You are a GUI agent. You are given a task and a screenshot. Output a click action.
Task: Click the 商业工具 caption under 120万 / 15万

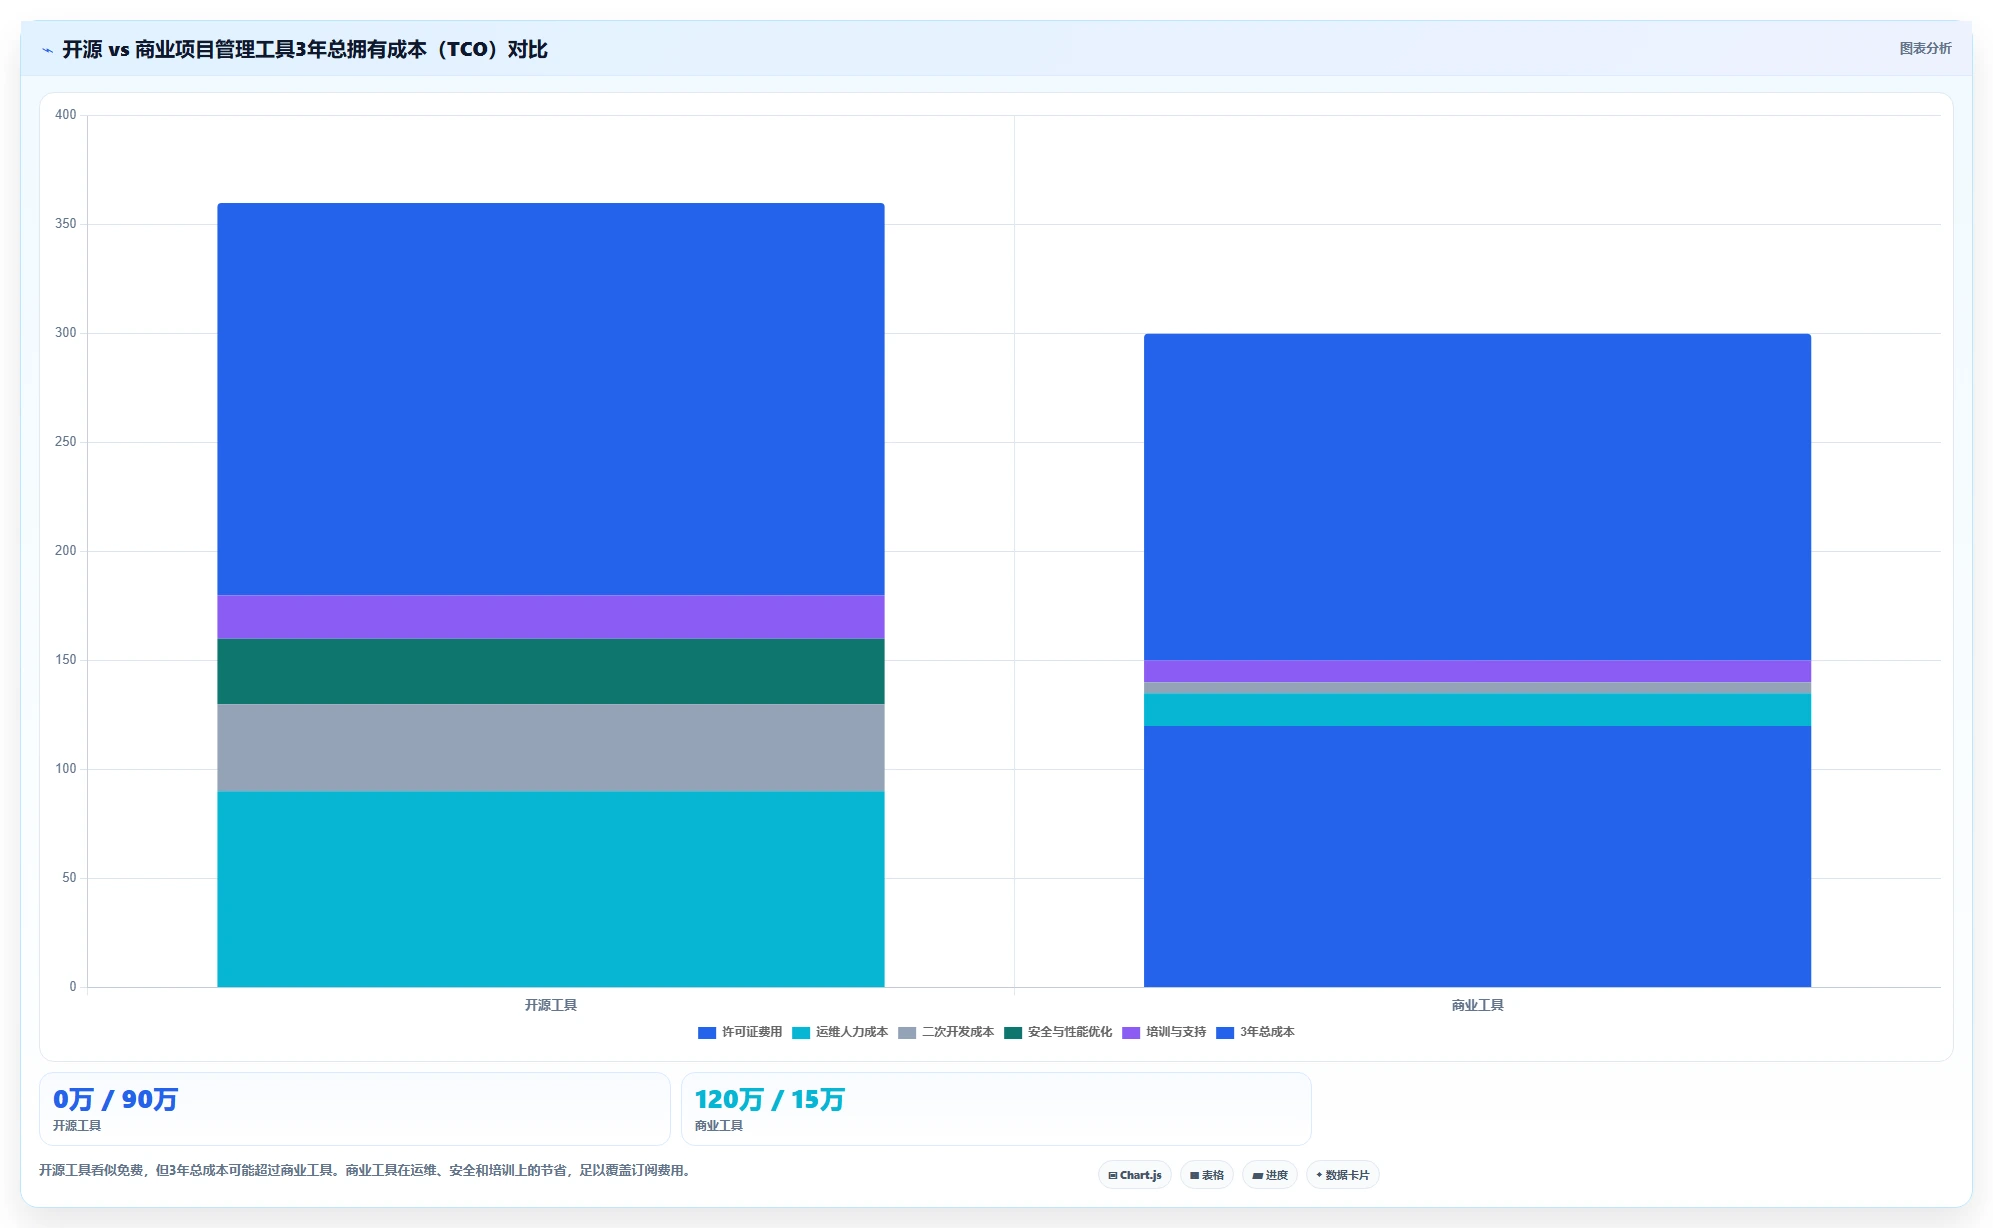pyautogui.click(x=719, y=1126)
